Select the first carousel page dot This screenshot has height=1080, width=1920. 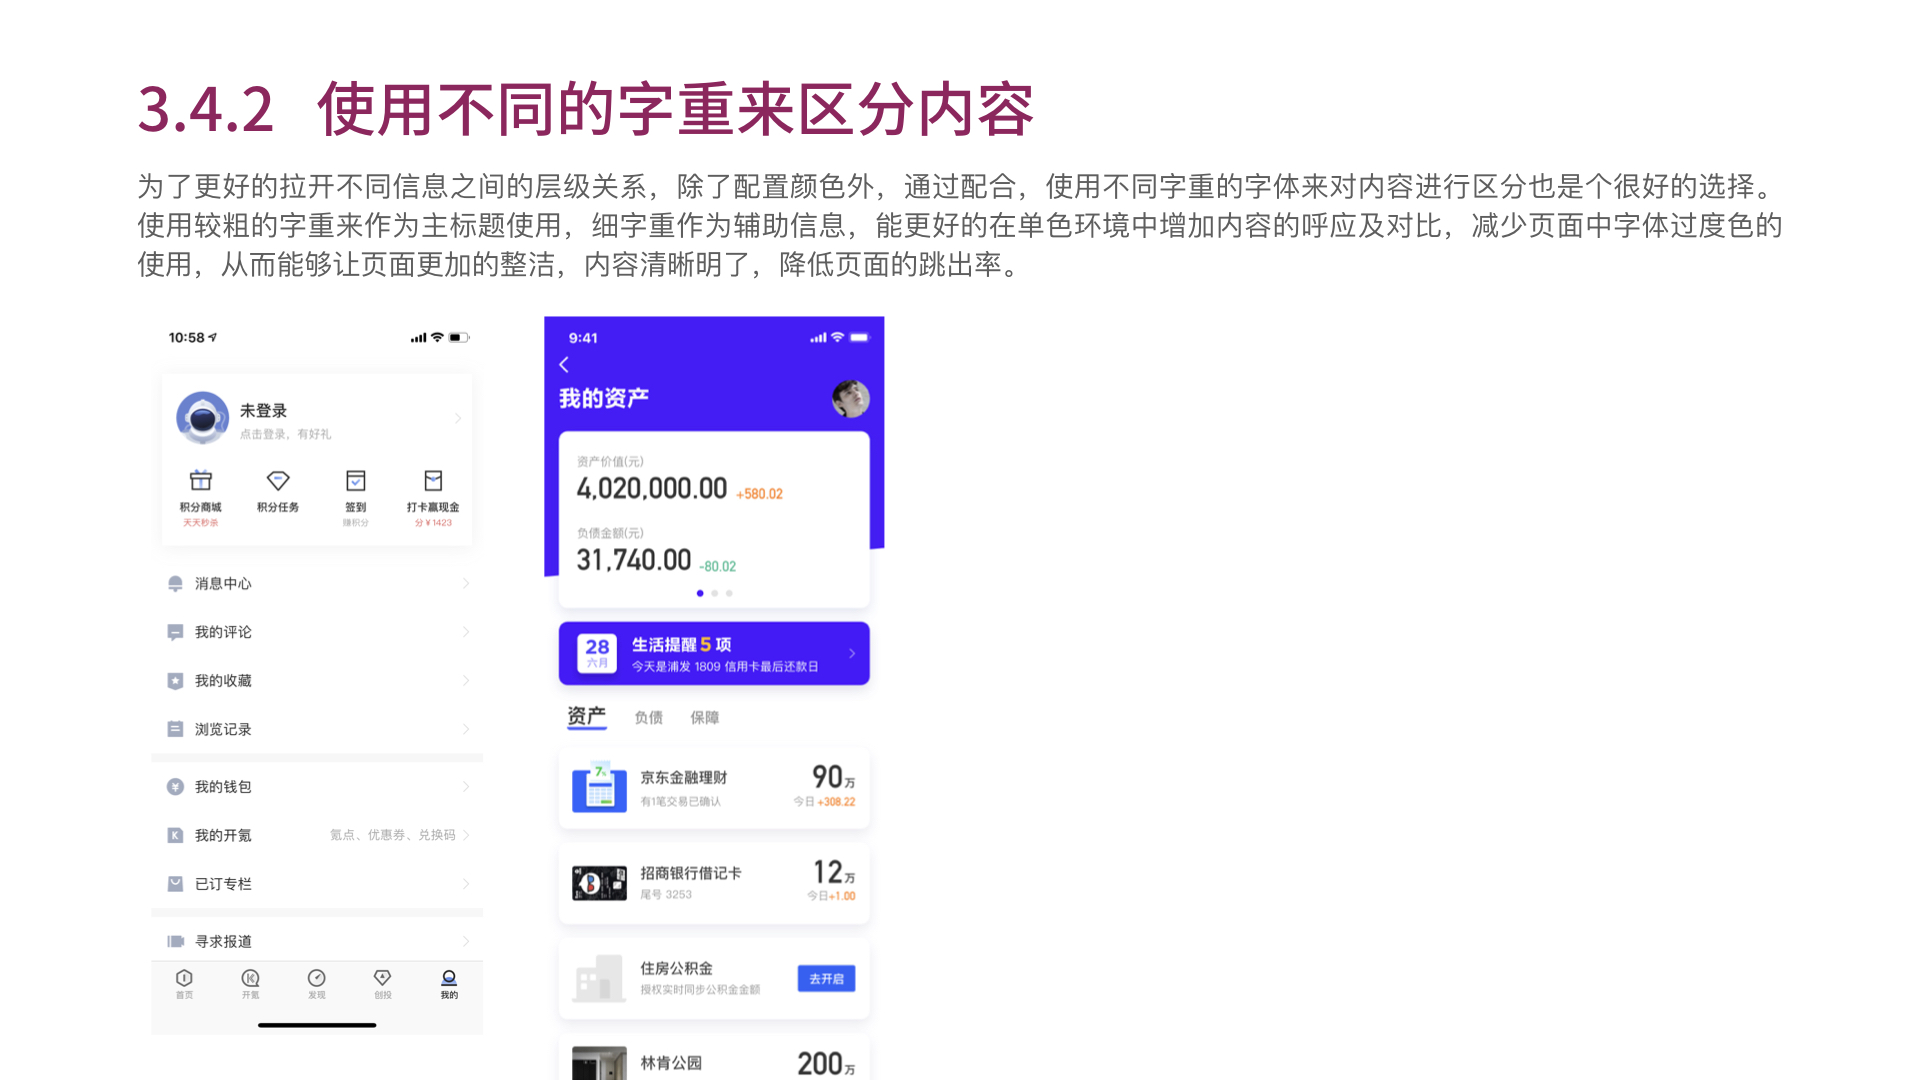tap(700, 593)
